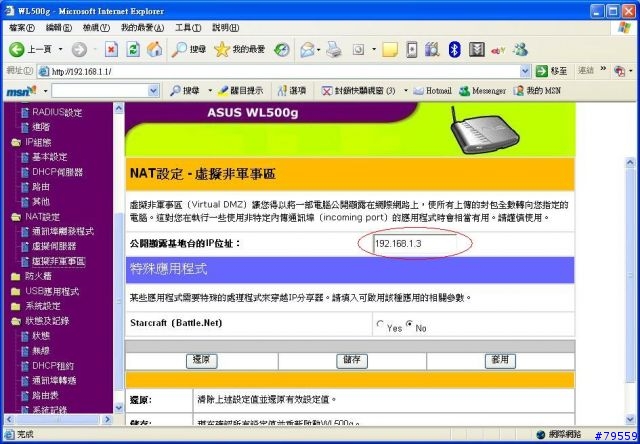Screen dimensions: 640x444
Task: Open 我的 MSN from toolbar
Action: point(537,91)
